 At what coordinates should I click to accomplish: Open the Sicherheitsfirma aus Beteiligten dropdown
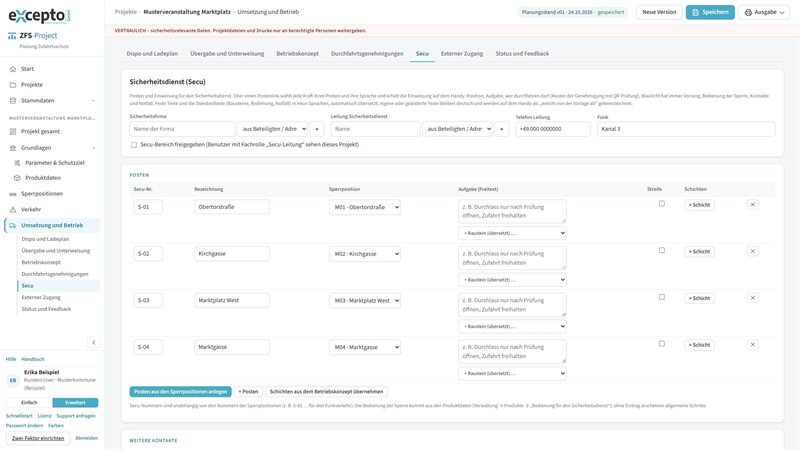click(272, 129)
